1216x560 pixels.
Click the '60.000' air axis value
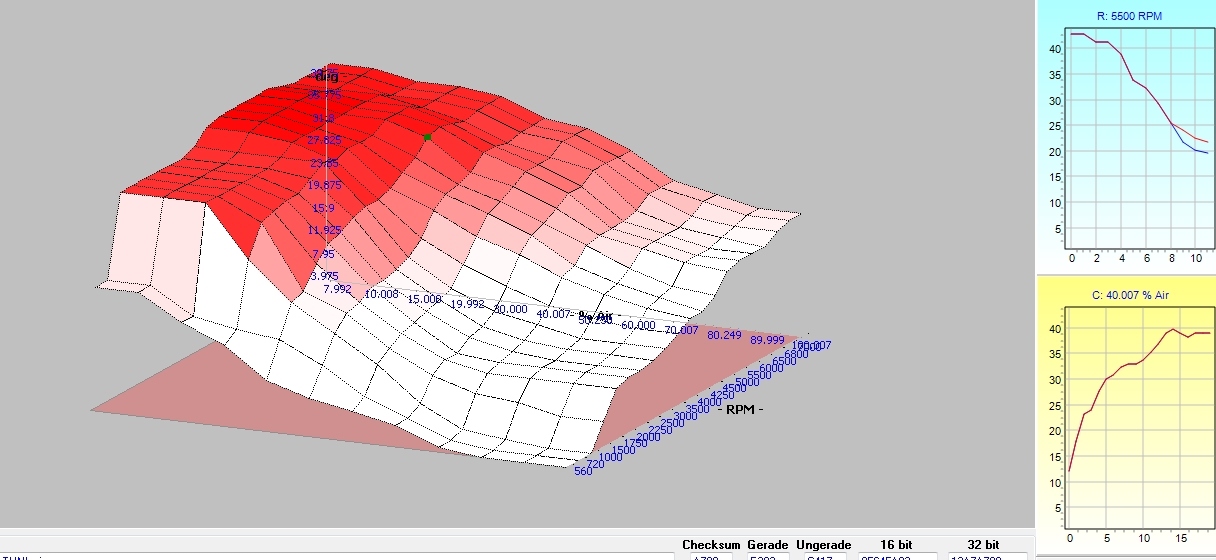tap(638, 325)
